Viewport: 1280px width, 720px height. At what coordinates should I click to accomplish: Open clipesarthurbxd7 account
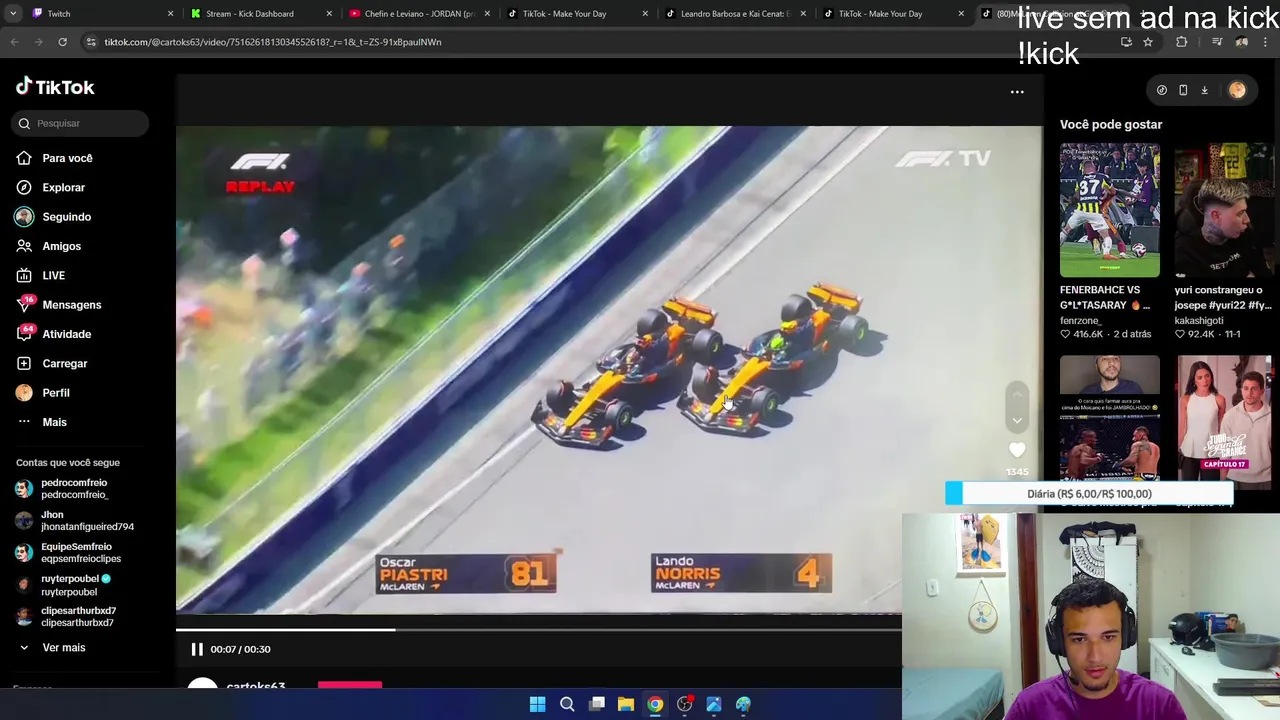(x=66, y=616)
